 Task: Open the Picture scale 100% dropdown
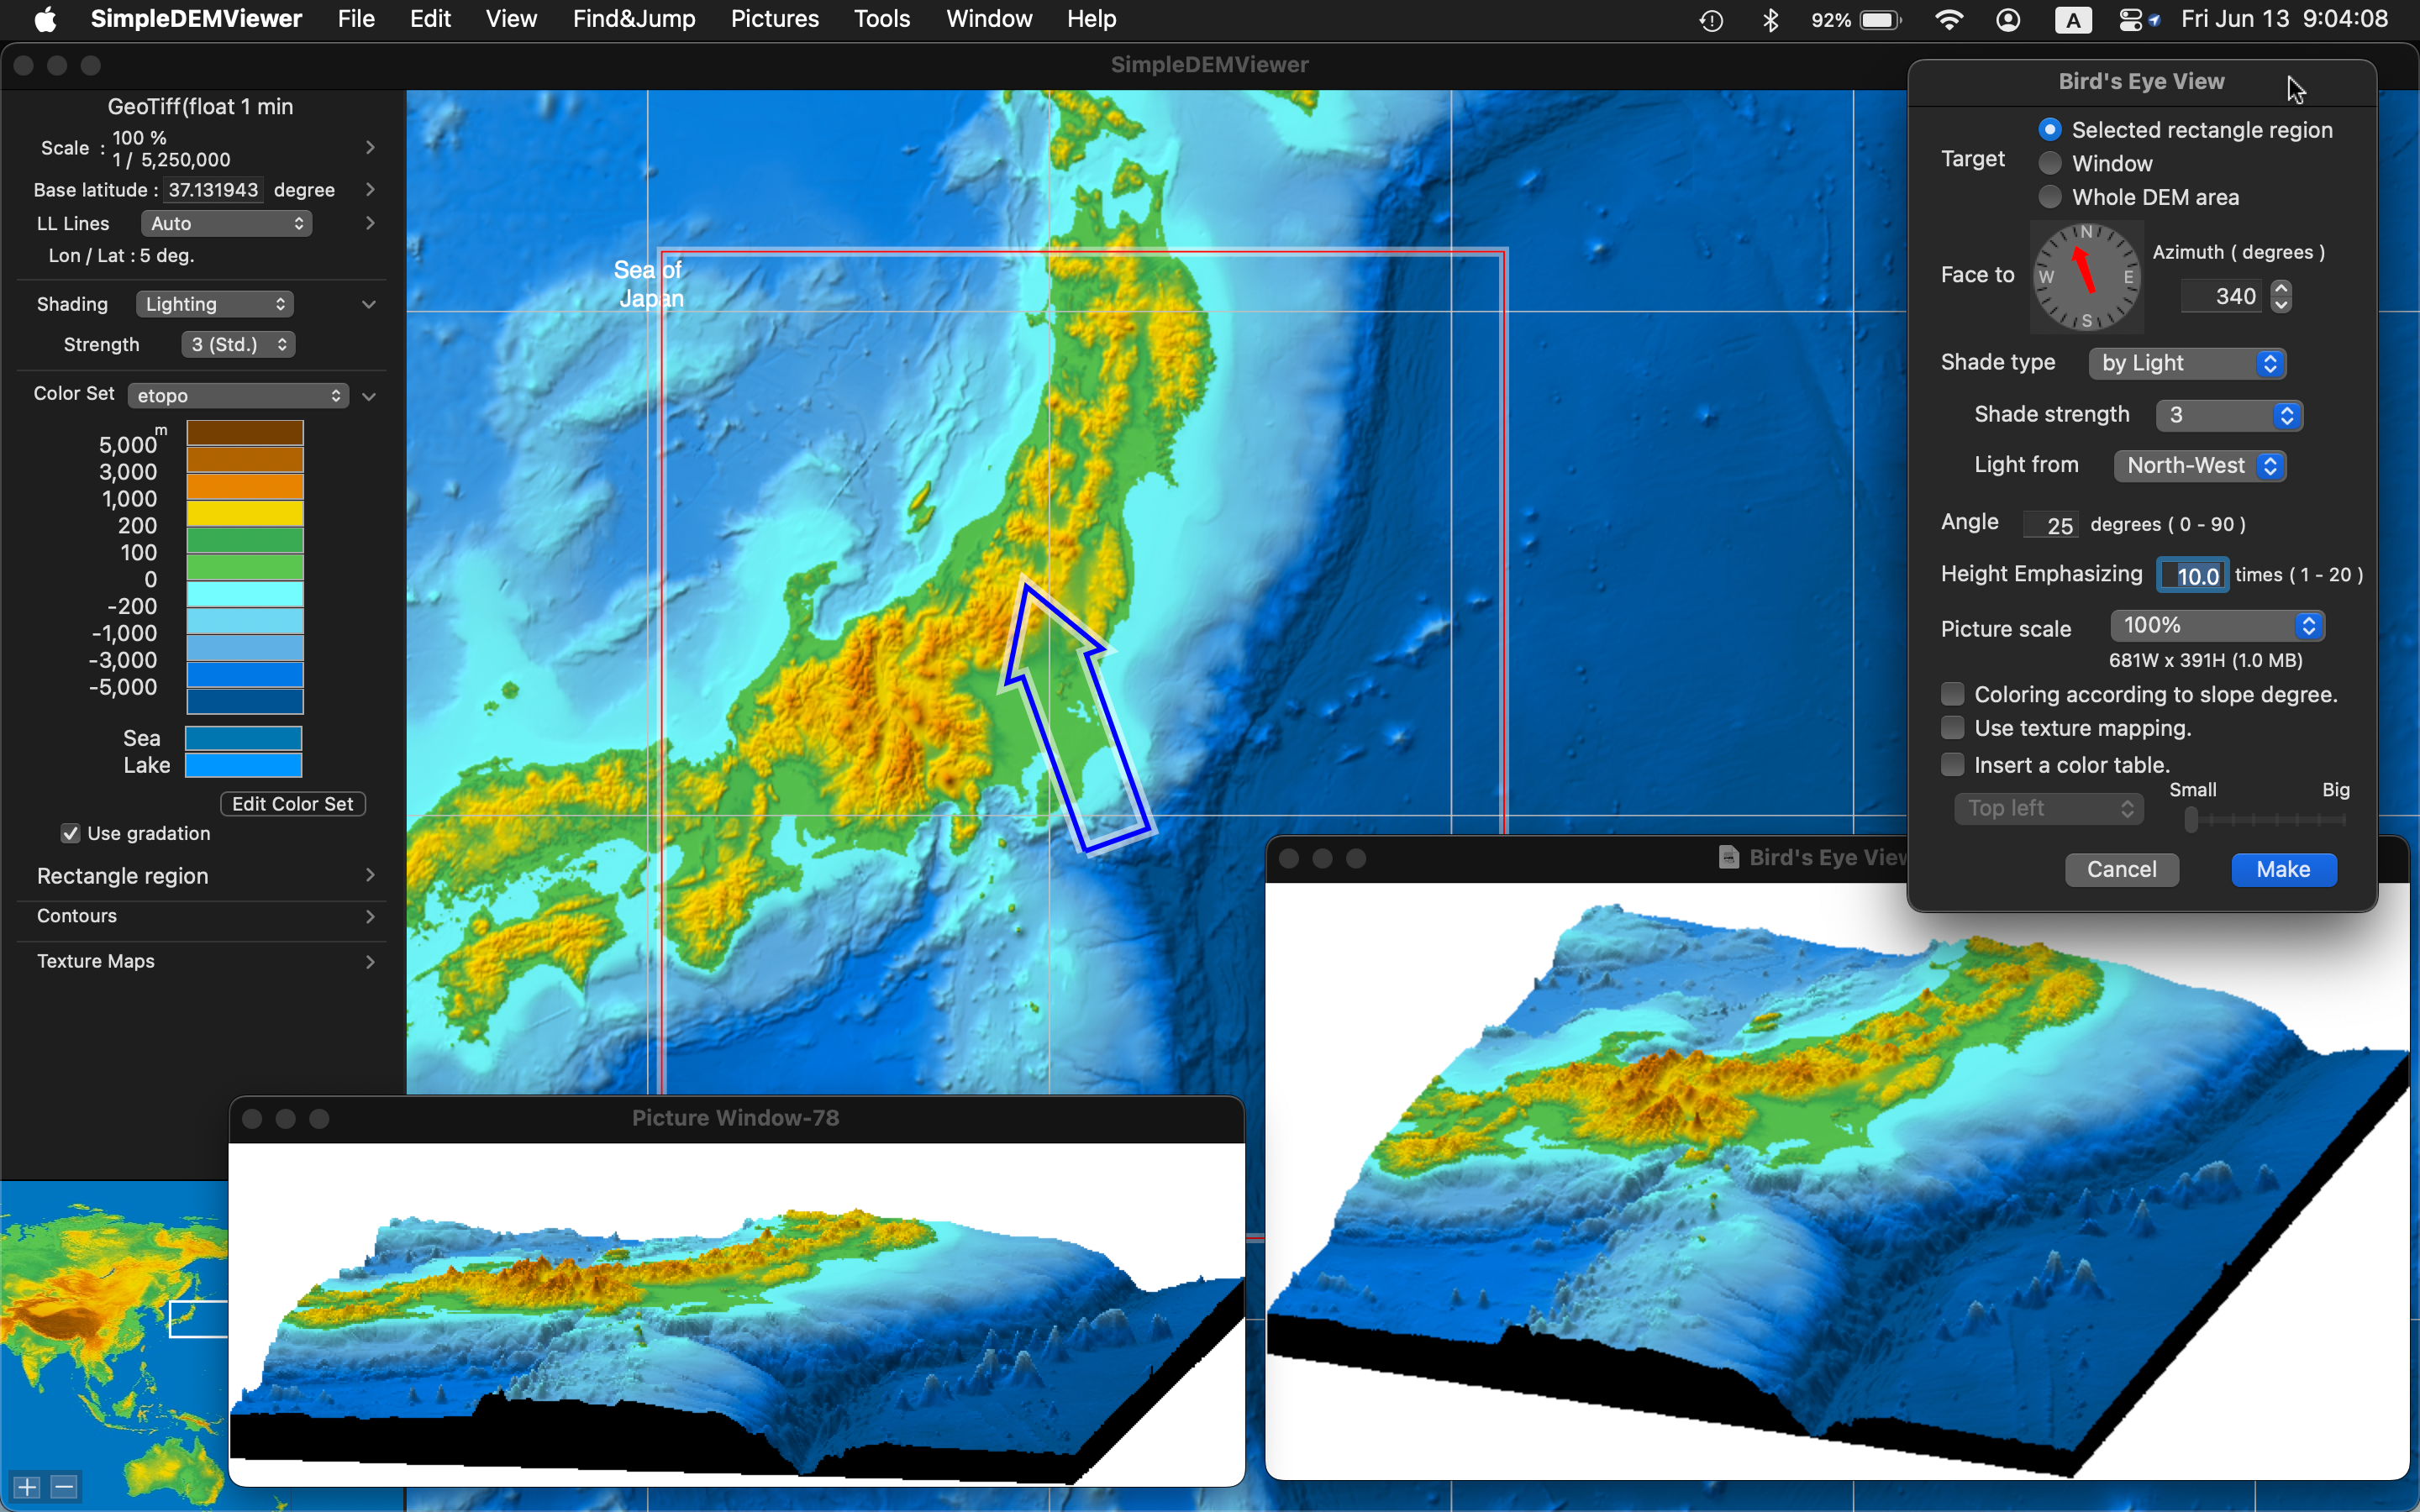[2217, 626]
